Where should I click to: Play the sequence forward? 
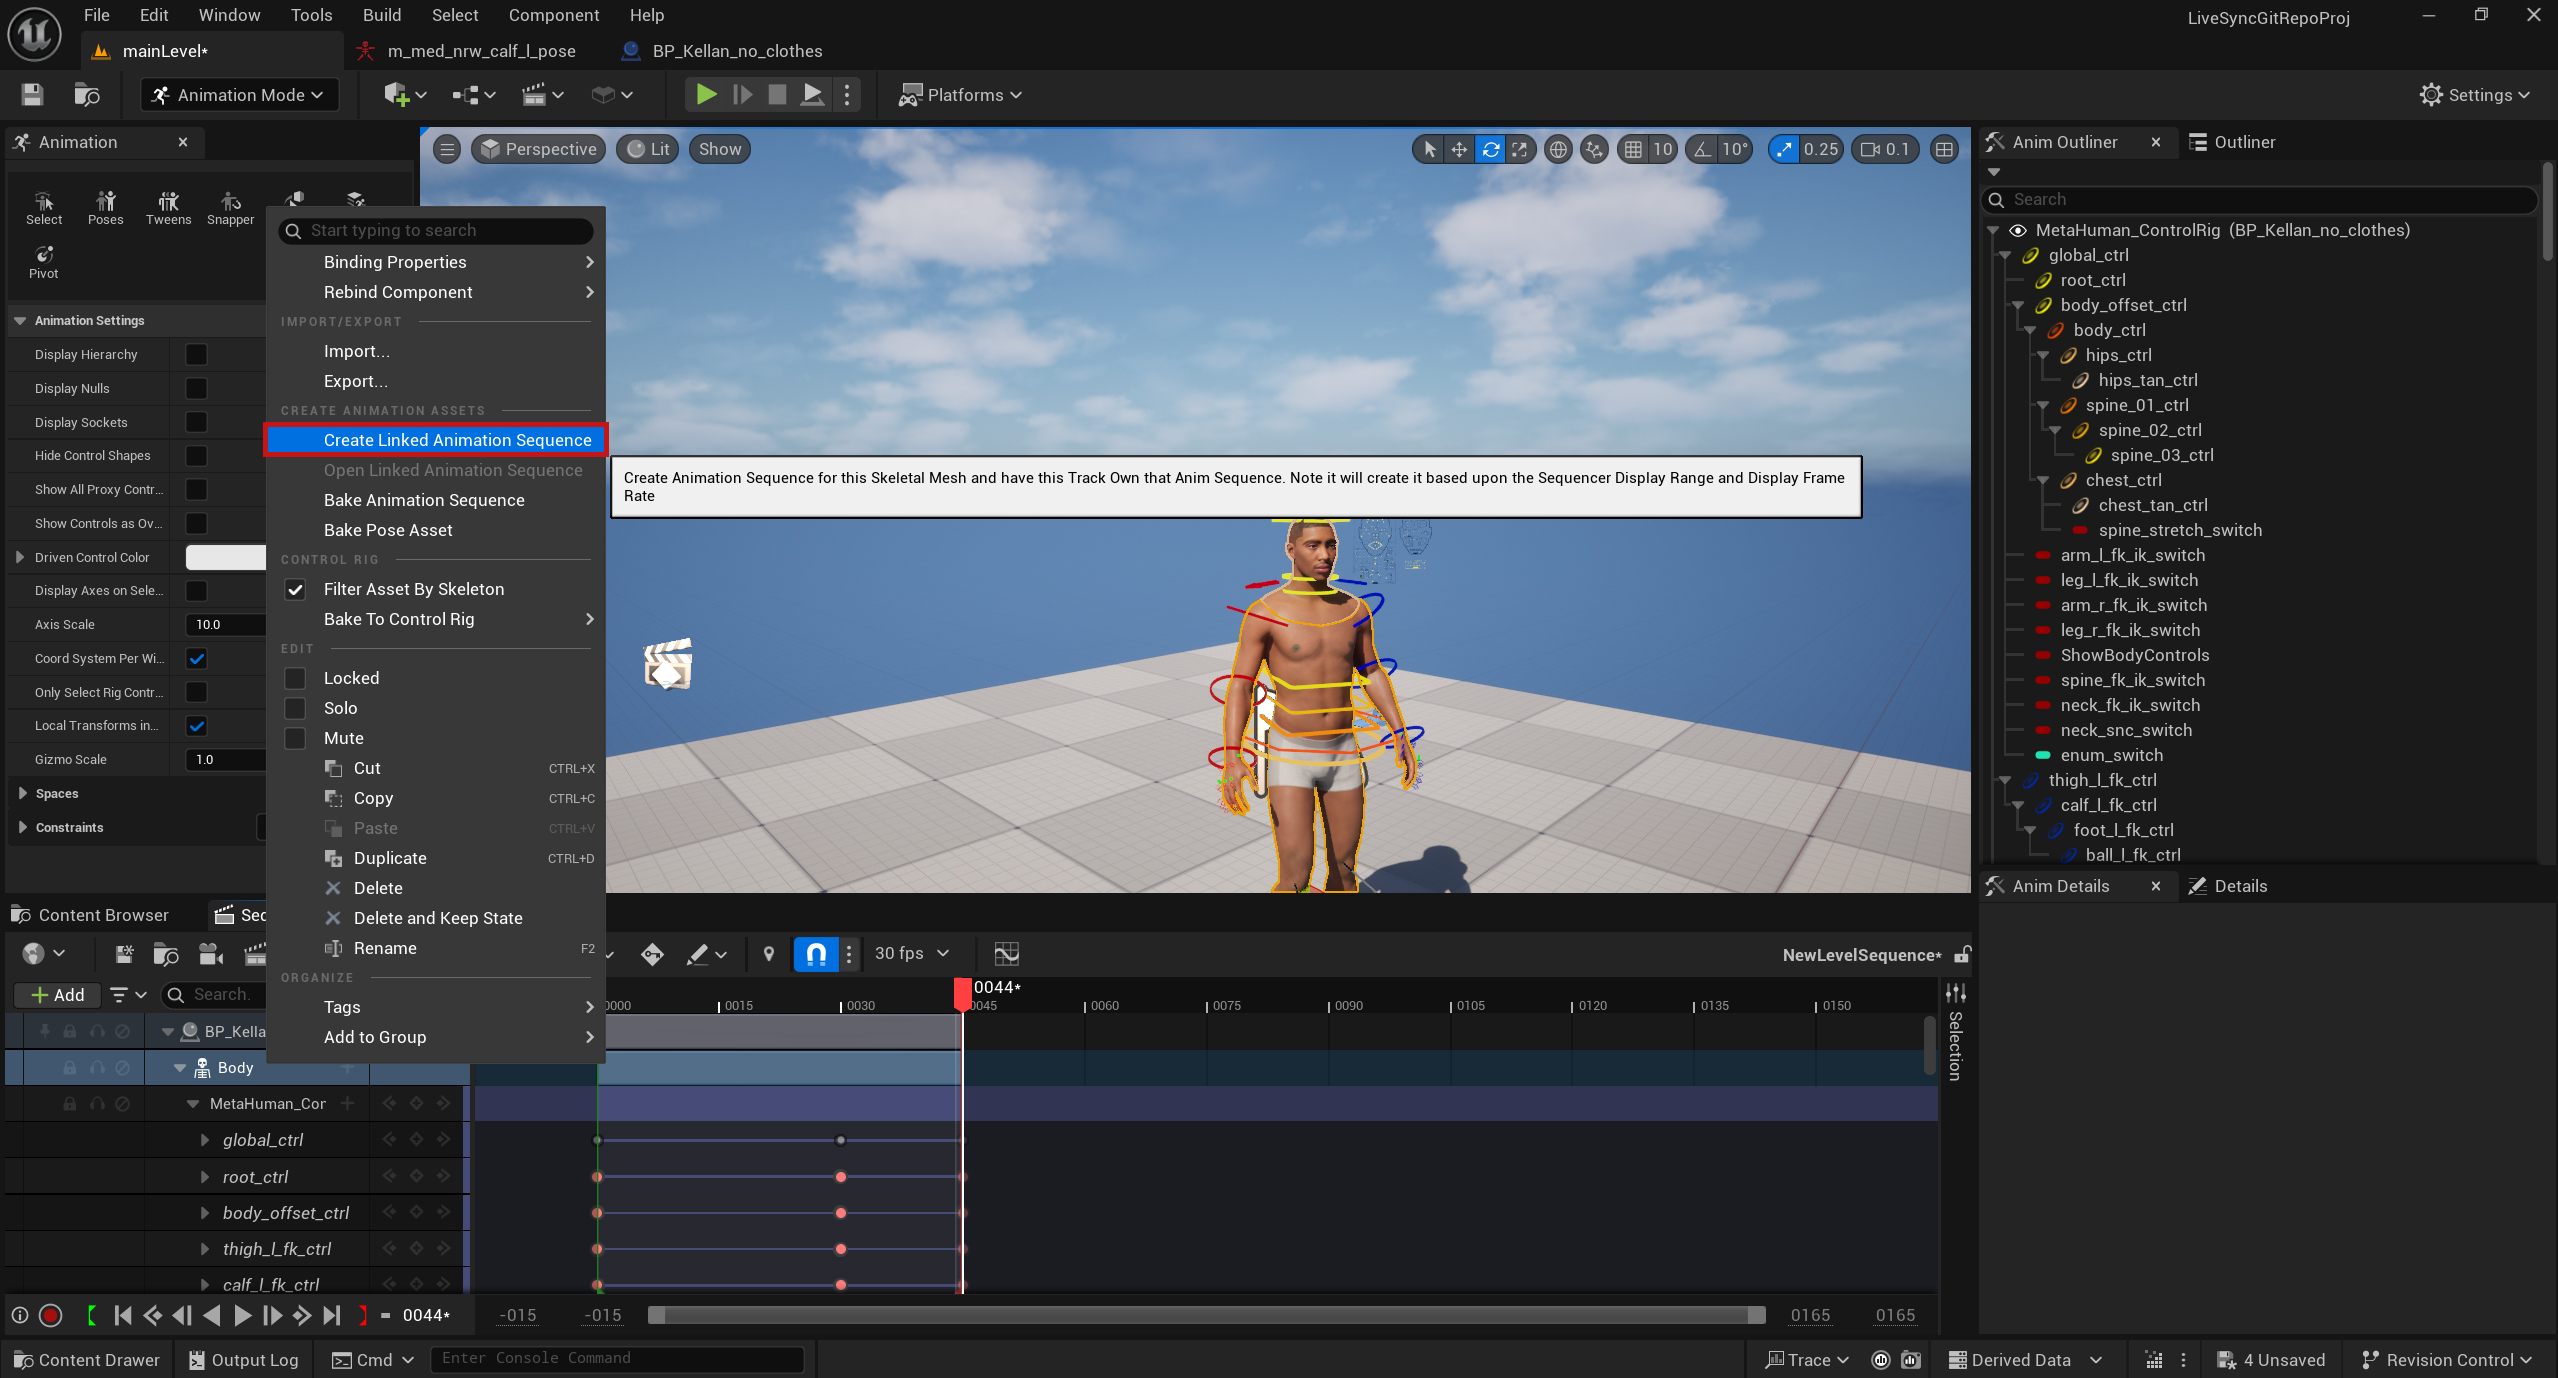pos(242,1315)
